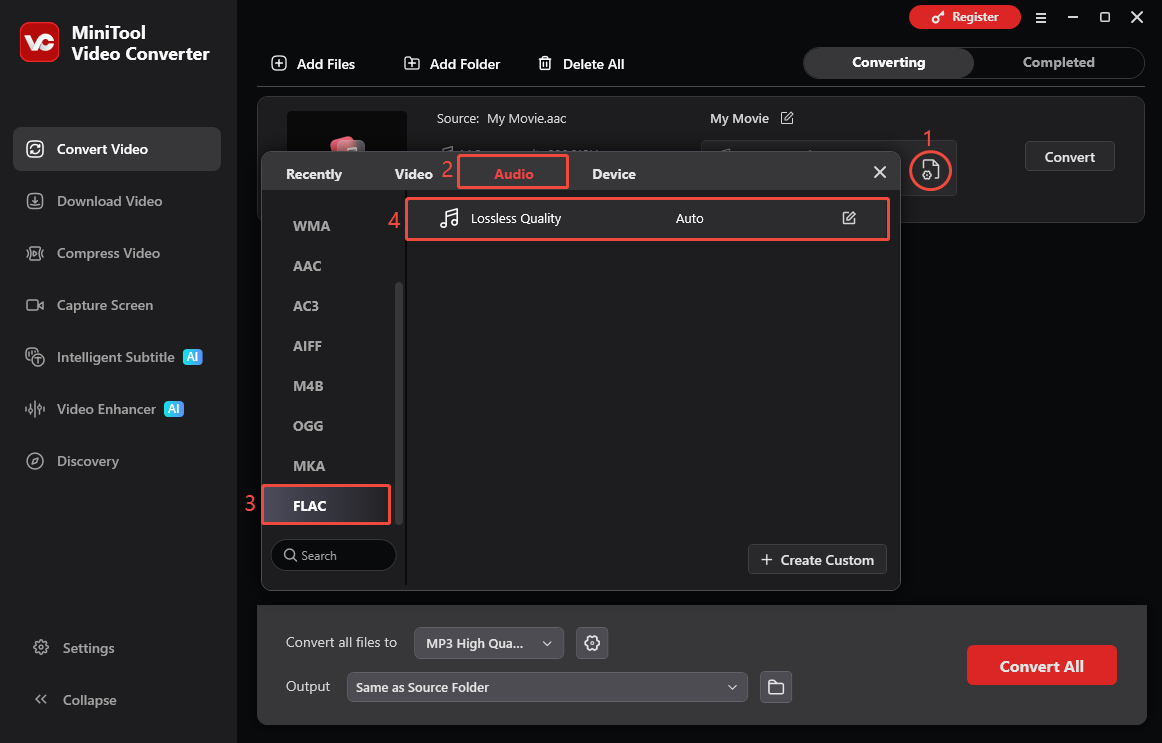Click the format Search field
Image resolution: width=1162 pixels, height=743 pixels.
click(x=333, y=555)
